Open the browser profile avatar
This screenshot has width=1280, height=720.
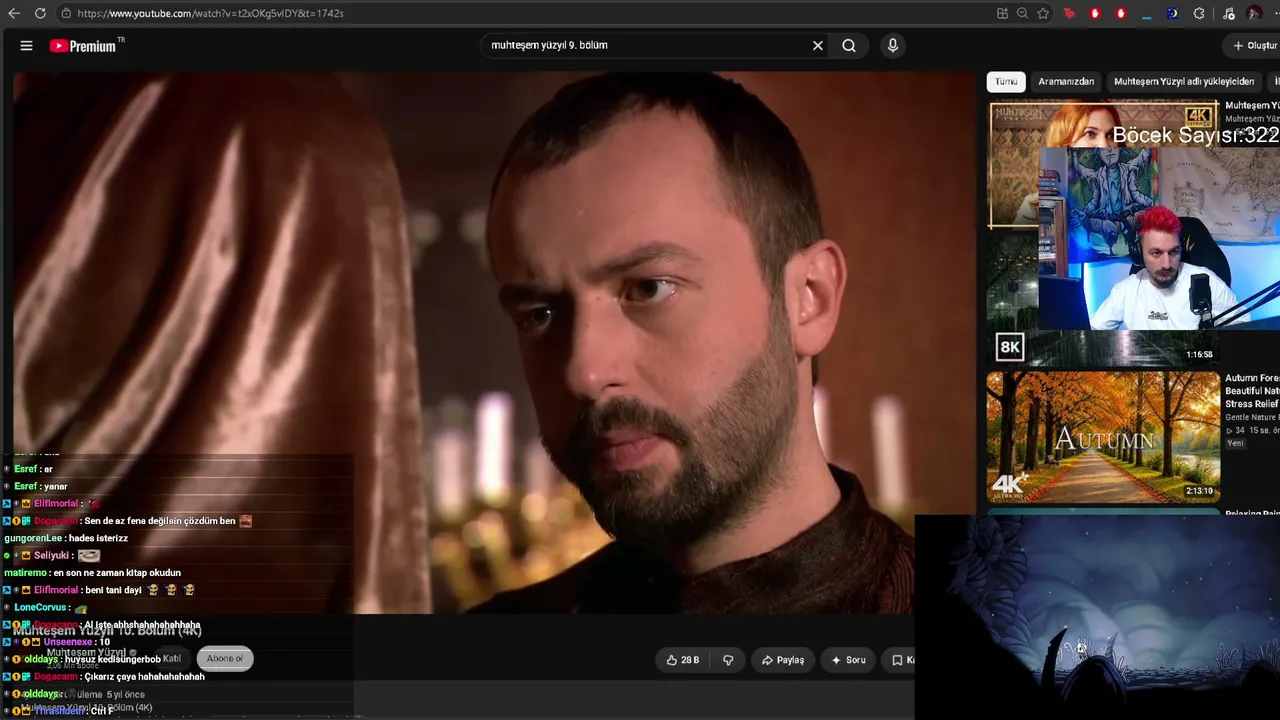click(1254, 13)
